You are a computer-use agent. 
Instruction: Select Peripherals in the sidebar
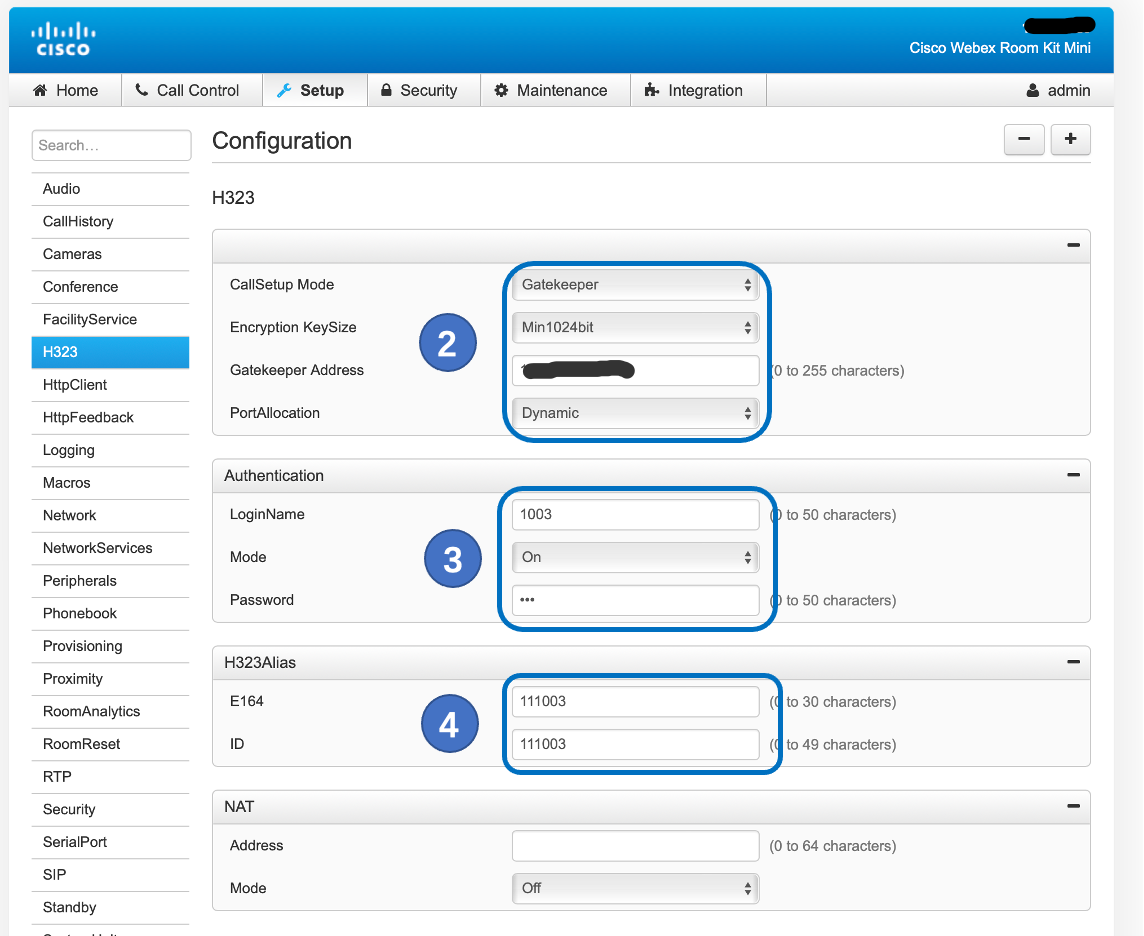(110, 581)
